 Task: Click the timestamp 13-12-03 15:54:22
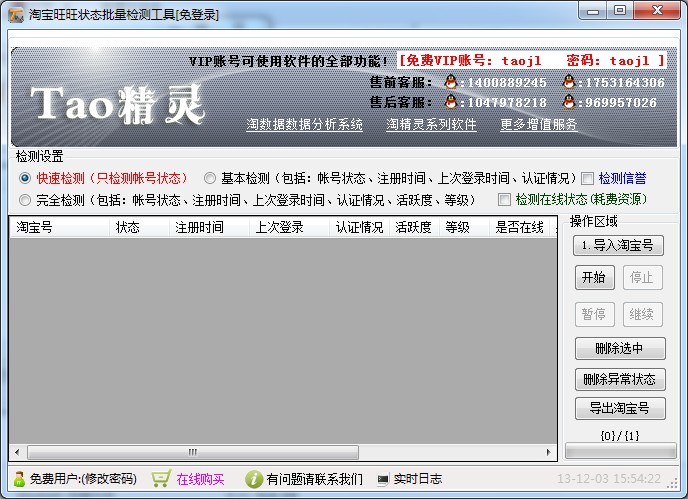tap(609, 479)
